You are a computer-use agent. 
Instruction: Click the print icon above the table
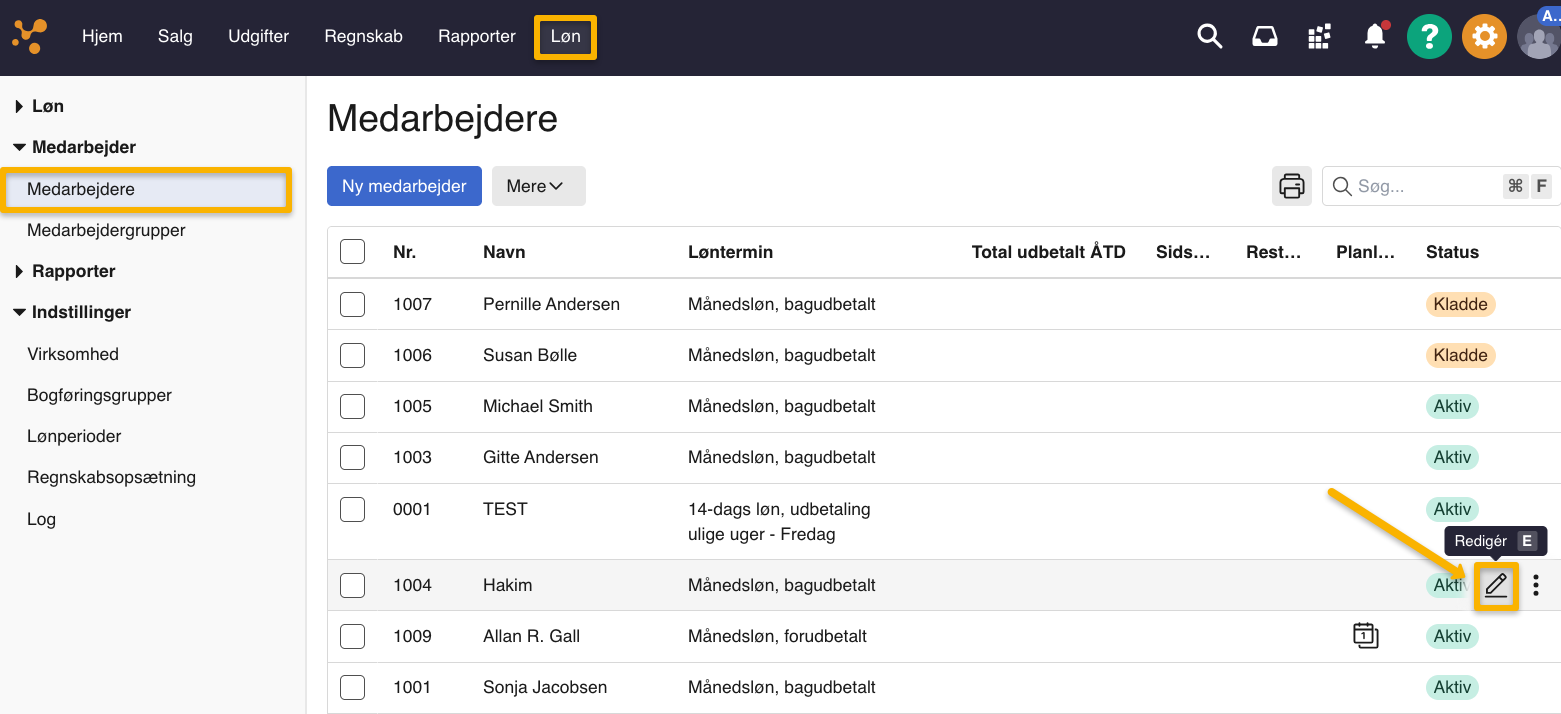1292,186
